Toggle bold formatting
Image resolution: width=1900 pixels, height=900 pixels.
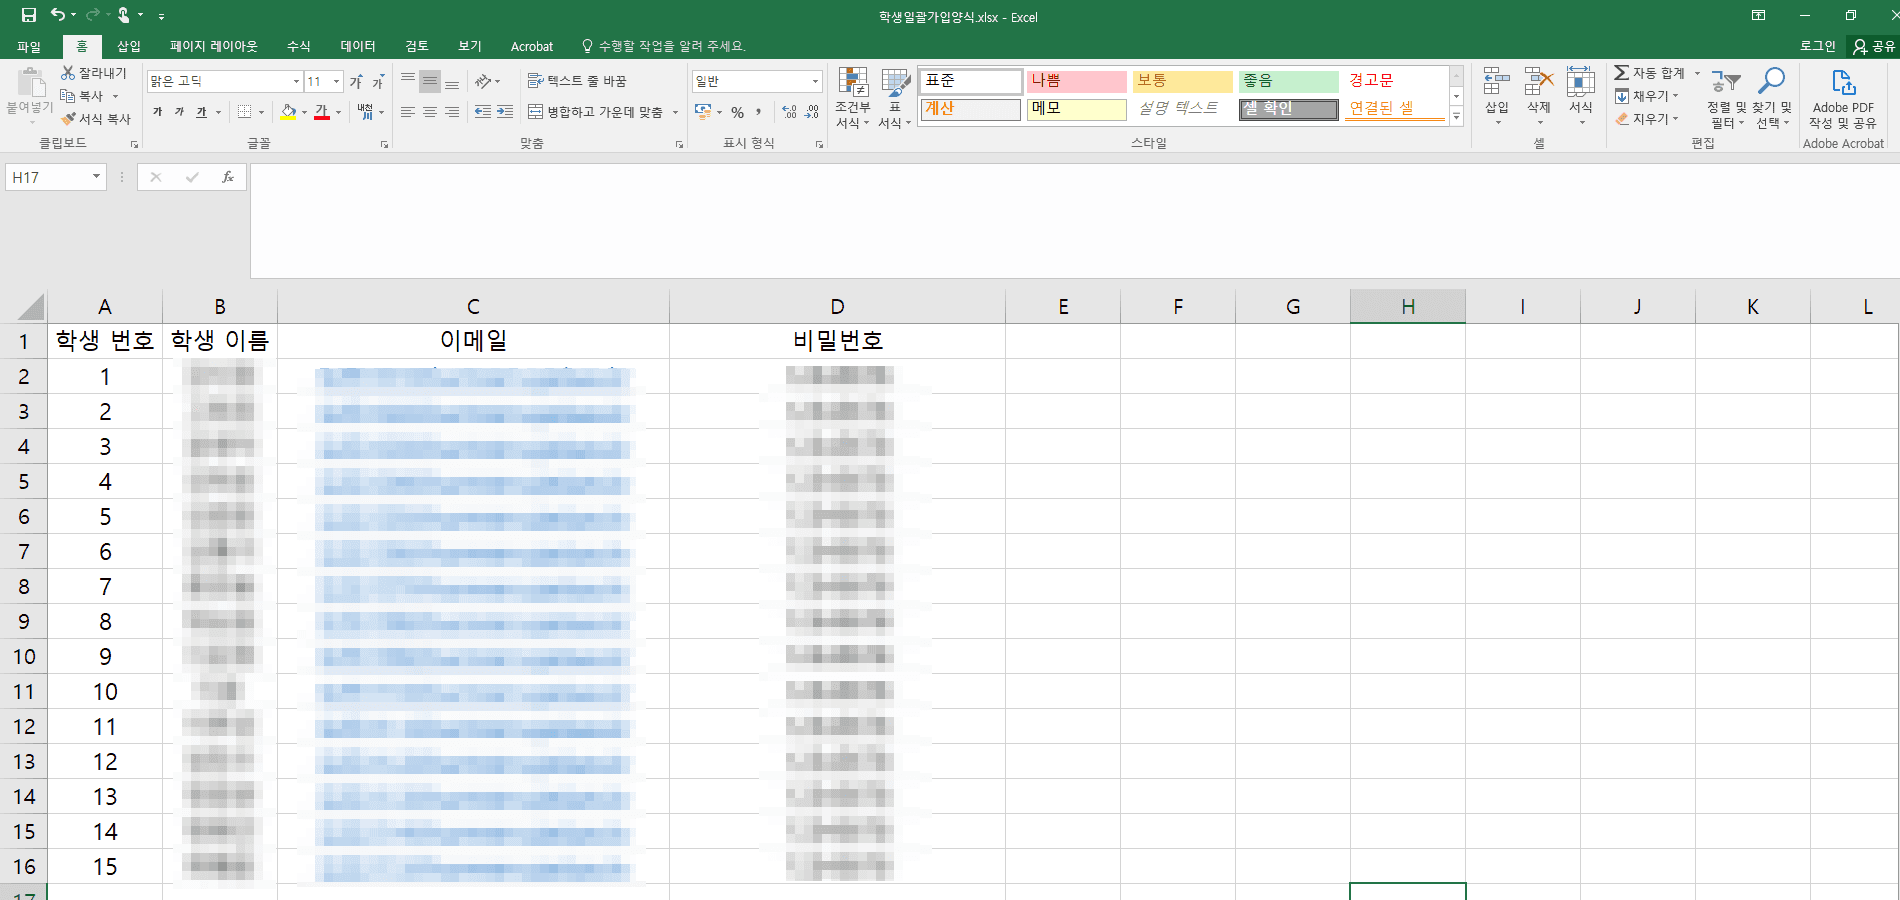pyautogui.click(x=157, y=112)
